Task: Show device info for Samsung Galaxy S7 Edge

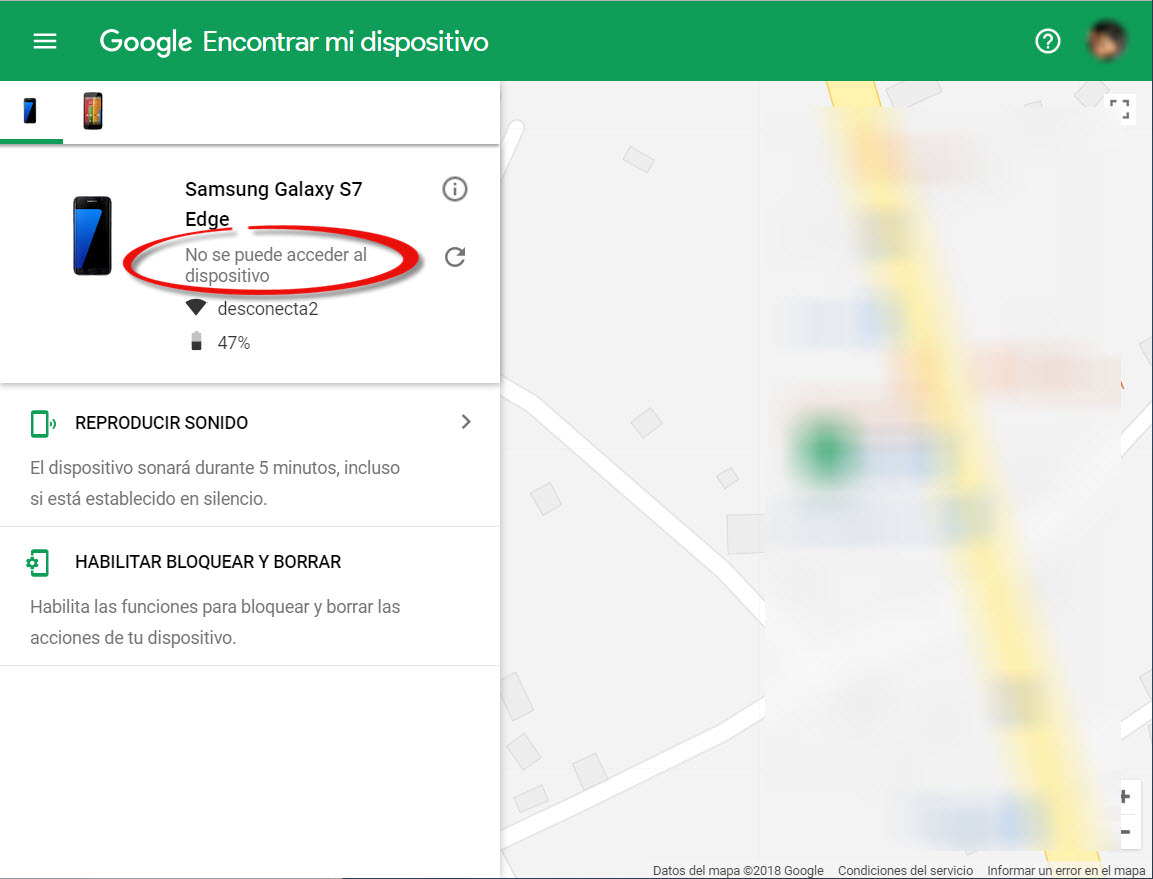Action: (454, 189)
